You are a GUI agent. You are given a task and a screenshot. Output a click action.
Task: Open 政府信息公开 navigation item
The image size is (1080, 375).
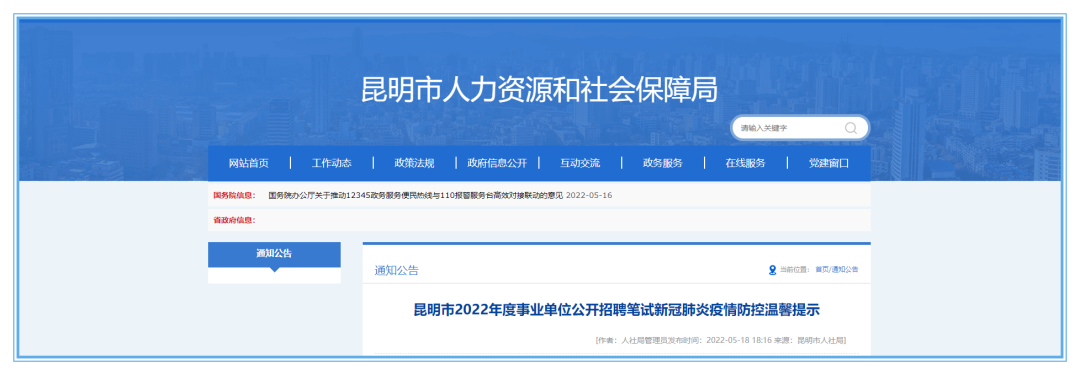(x=497, y=163)
